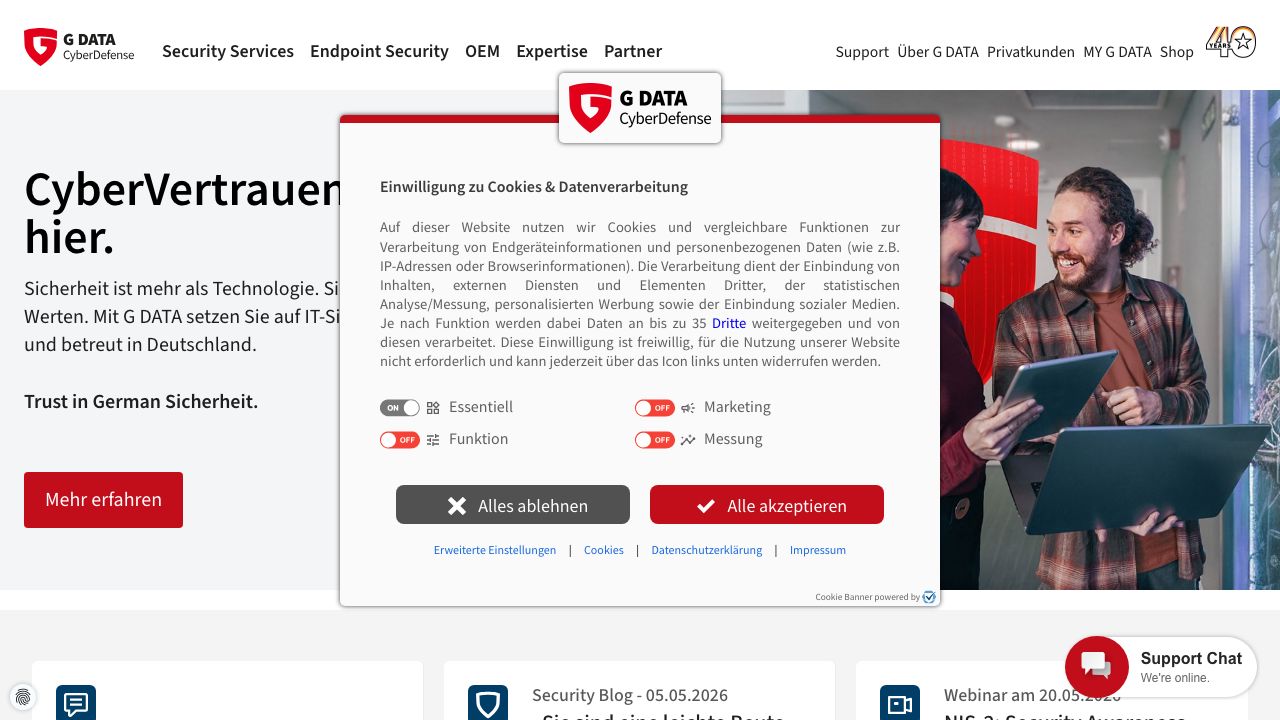Visit the Shop
1280x720 pixels.
[x=1177, y=52]
